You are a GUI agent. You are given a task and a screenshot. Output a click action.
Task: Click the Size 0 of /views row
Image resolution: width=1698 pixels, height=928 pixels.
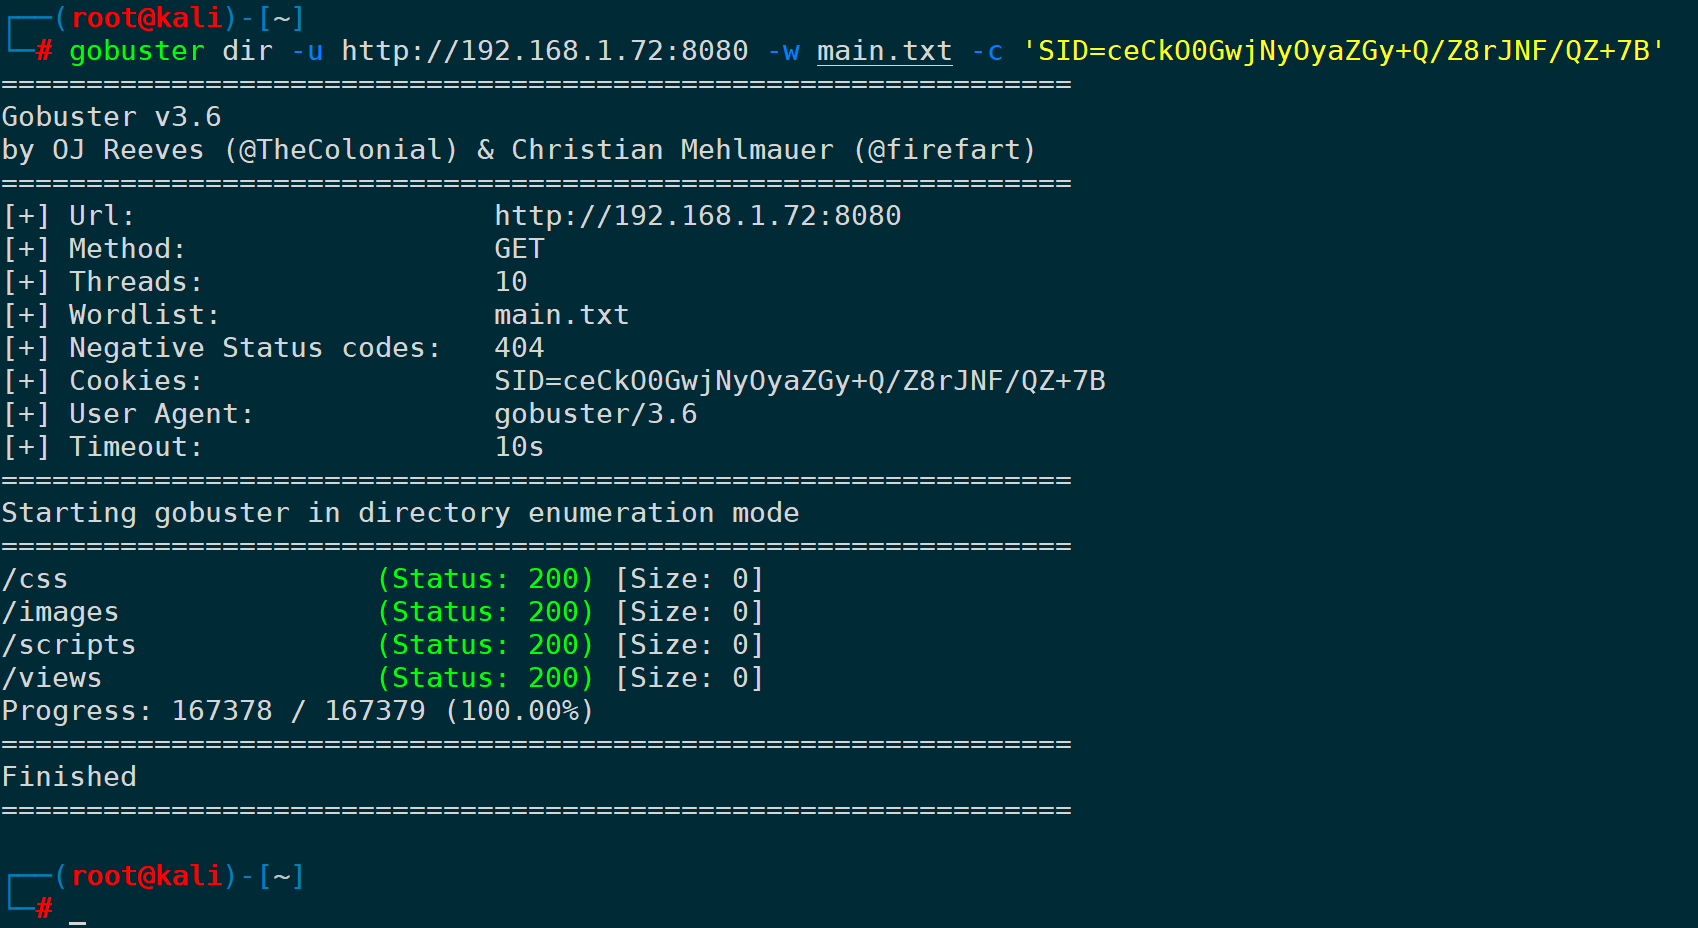click(x=690, y=678)
